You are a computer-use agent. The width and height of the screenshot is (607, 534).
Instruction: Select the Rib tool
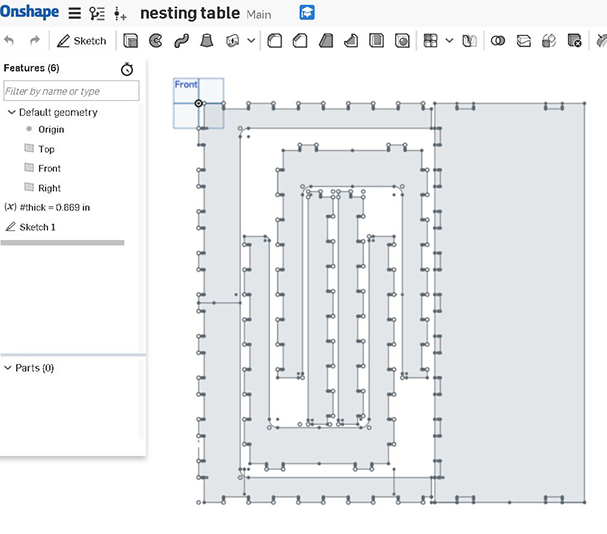click(x=351, y=41)
